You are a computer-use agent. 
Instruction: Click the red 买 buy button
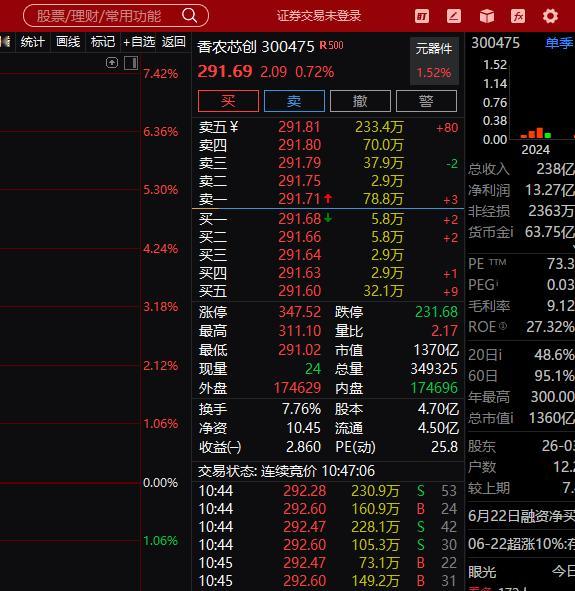pos(228,101)
